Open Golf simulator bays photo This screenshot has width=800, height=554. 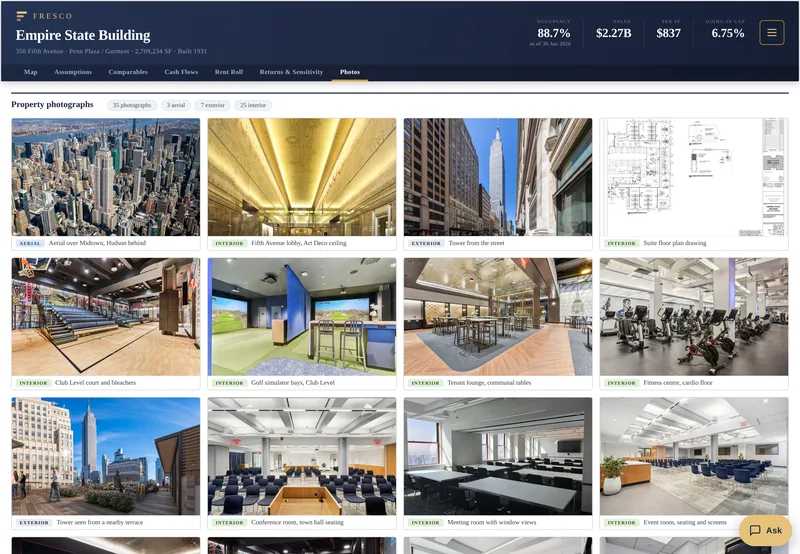pos(302,317)
